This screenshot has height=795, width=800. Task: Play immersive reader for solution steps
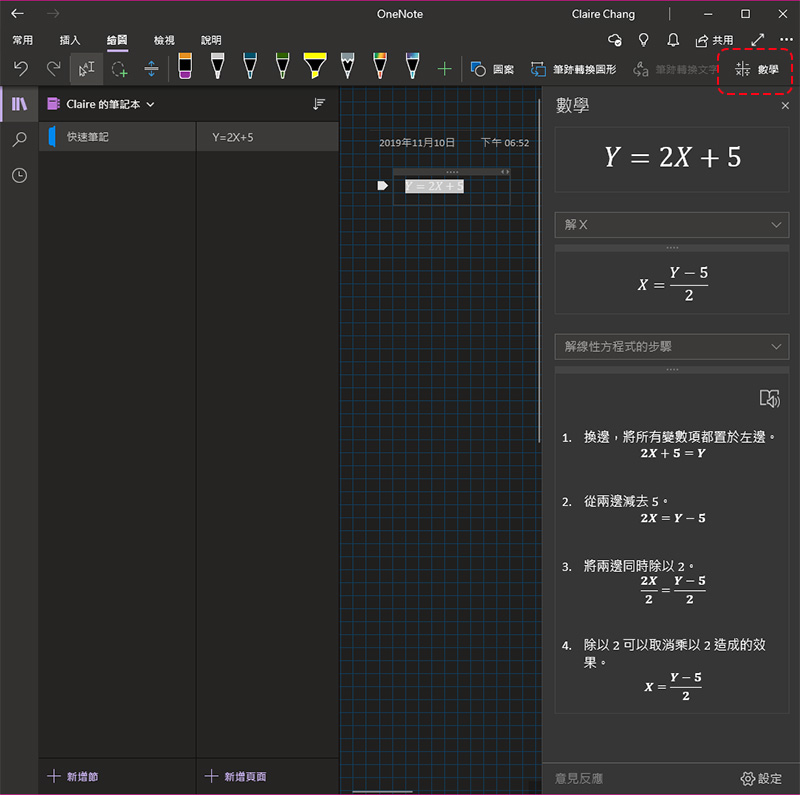[x=769, y=398]
